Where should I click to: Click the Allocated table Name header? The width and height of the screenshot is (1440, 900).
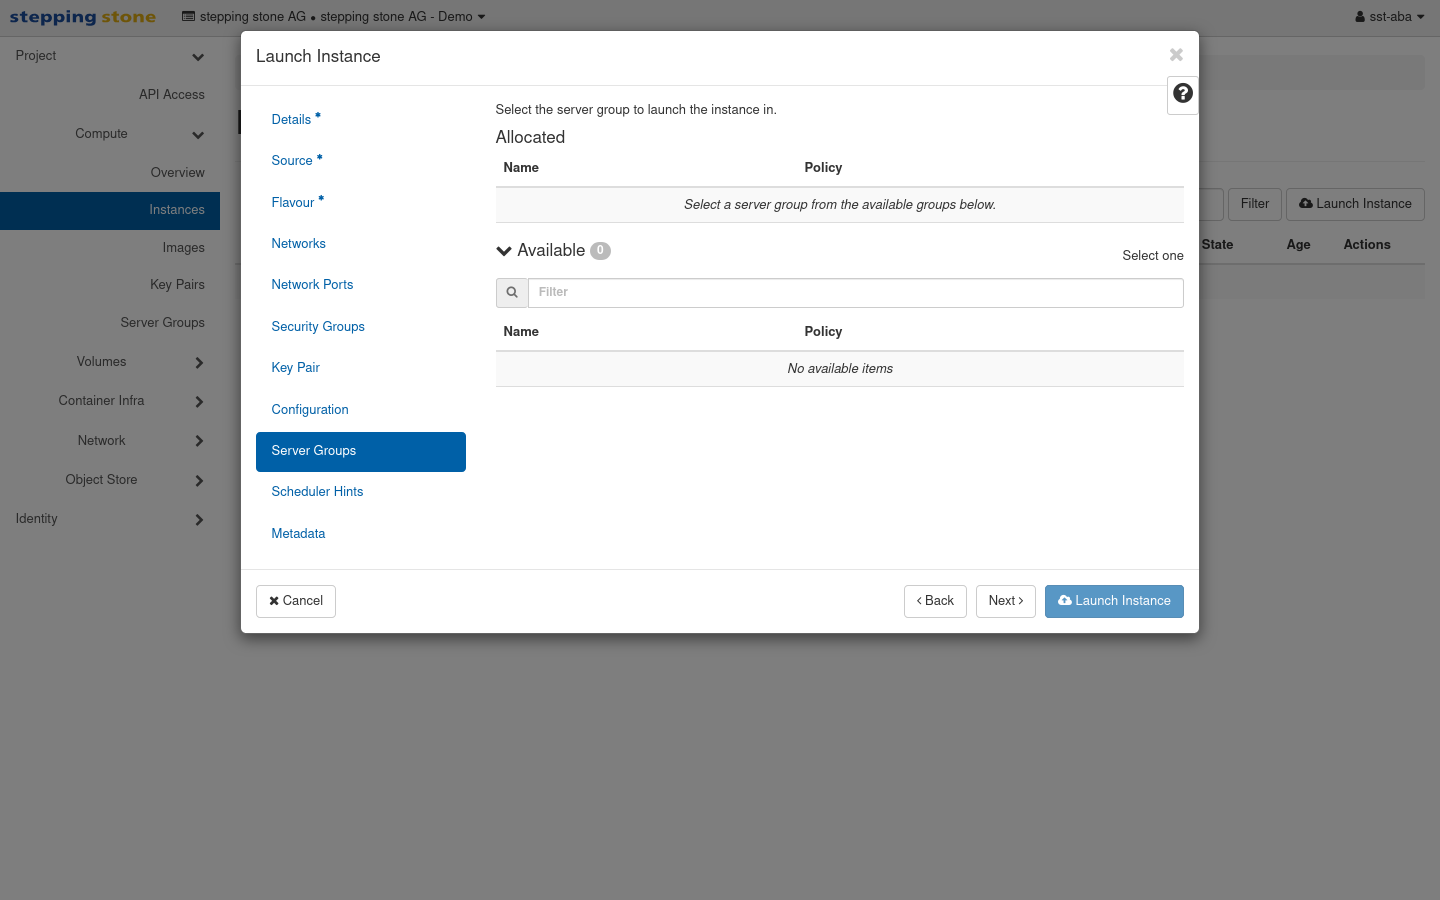click(521, 167)
